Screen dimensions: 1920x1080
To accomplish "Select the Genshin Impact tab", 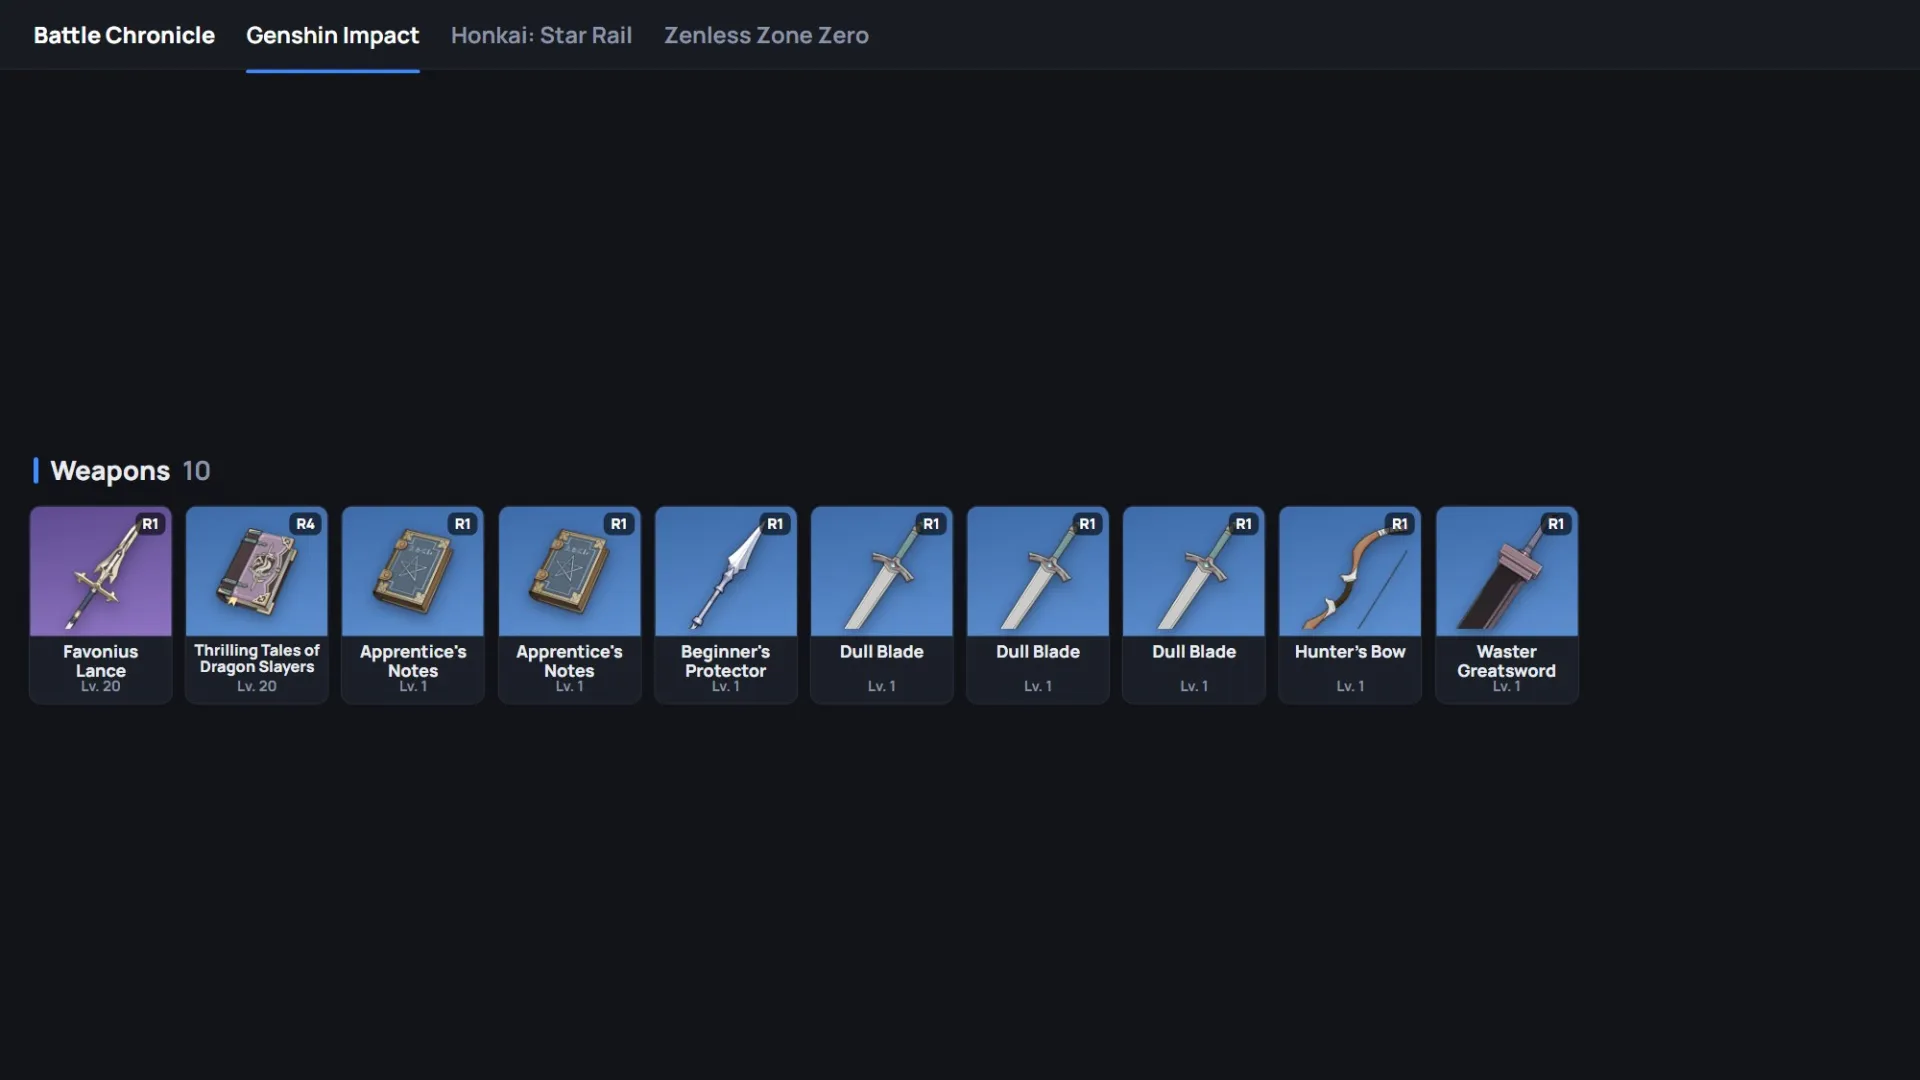I will tap(332, 35).
